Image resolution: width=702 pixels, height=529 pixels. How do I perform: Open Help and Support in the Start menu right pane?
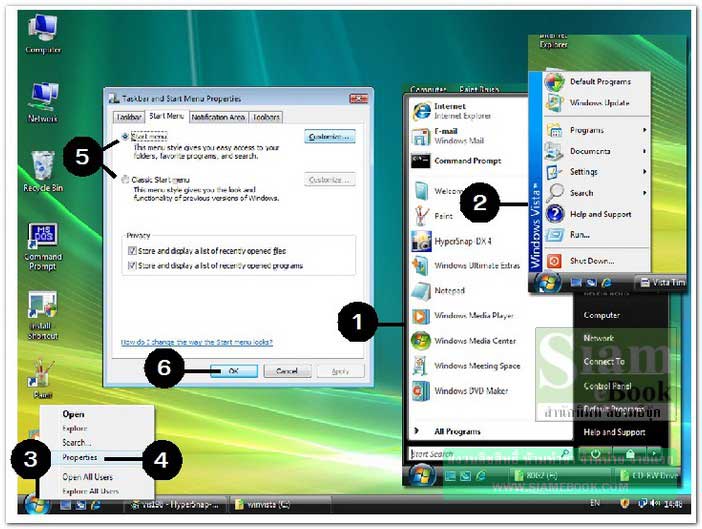(614, 432)
